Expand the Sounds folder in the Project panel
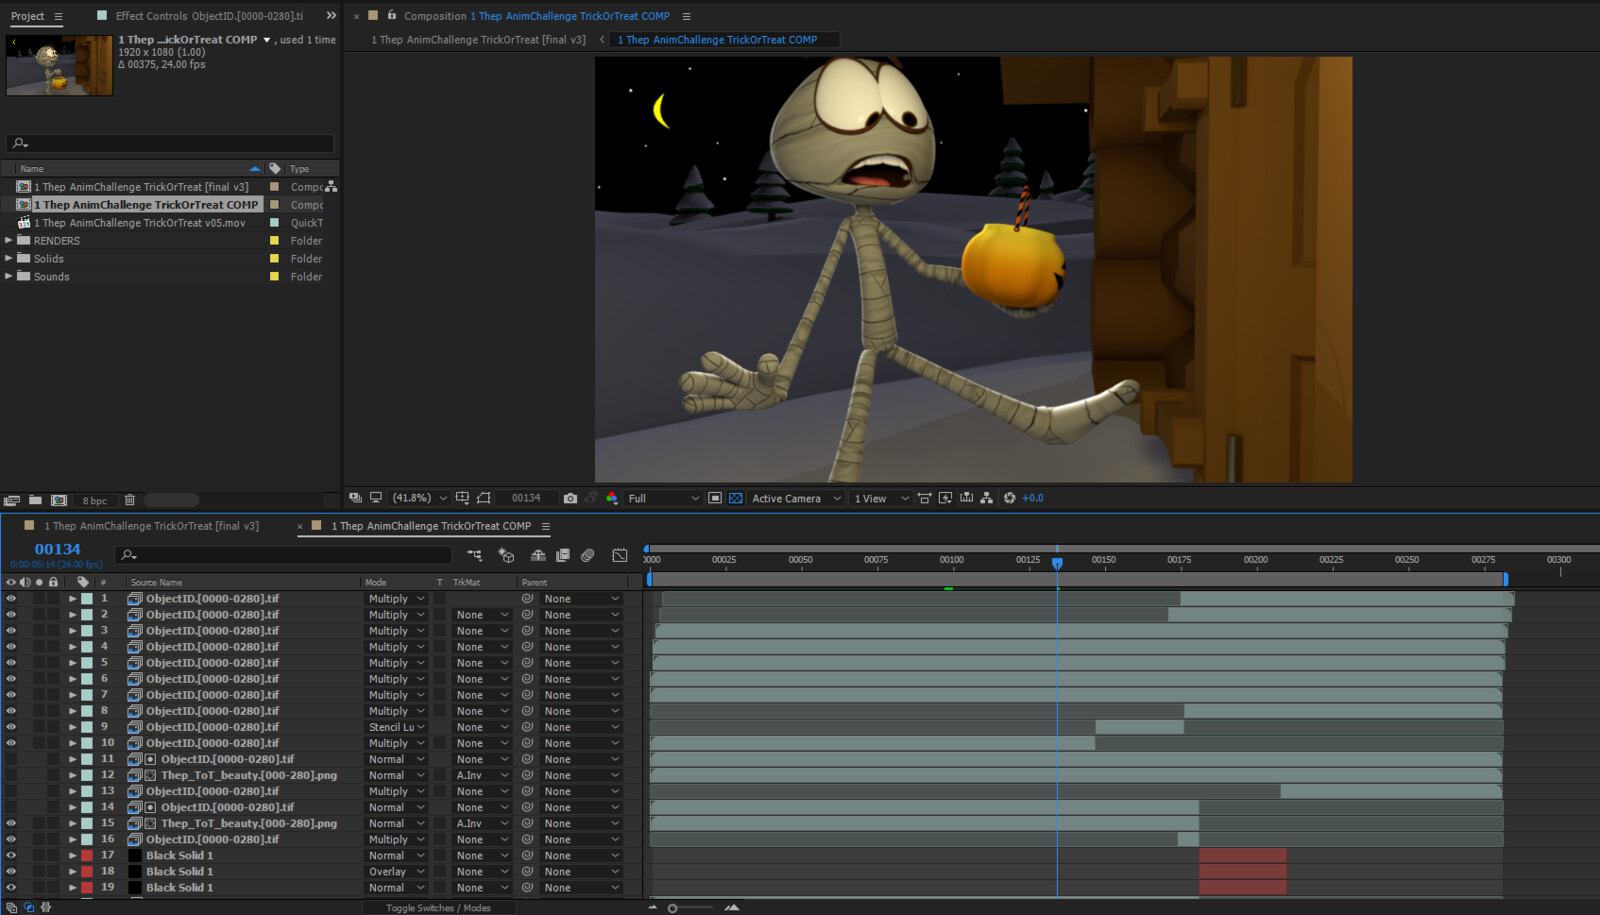This screenshot has width=1600, height=915. [8, 276]
